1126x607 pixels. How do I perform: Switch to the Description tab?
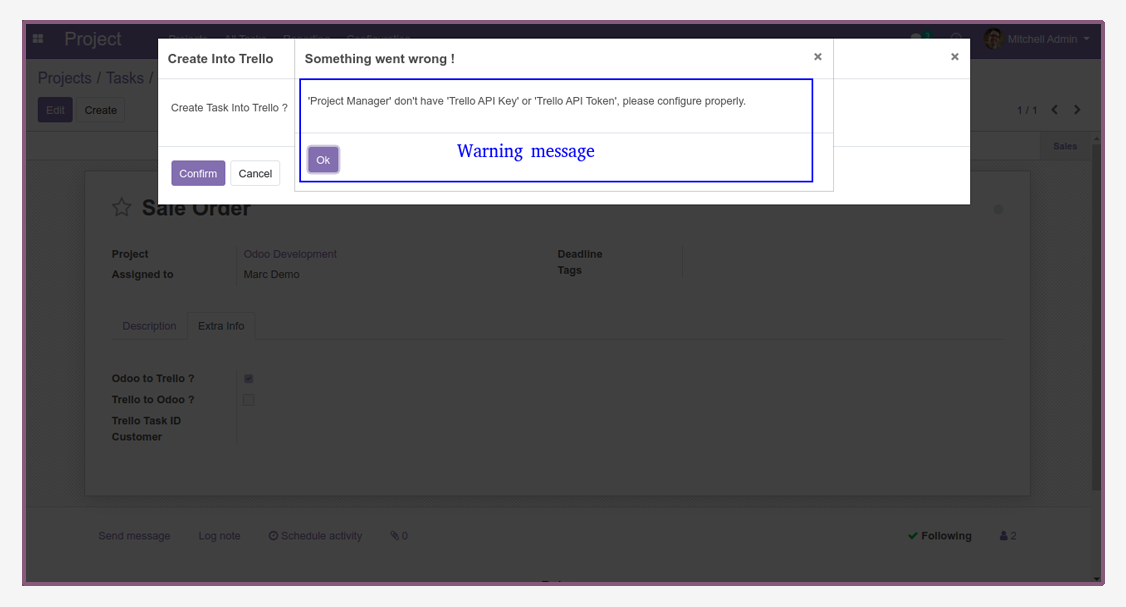(x=149, y=326)
